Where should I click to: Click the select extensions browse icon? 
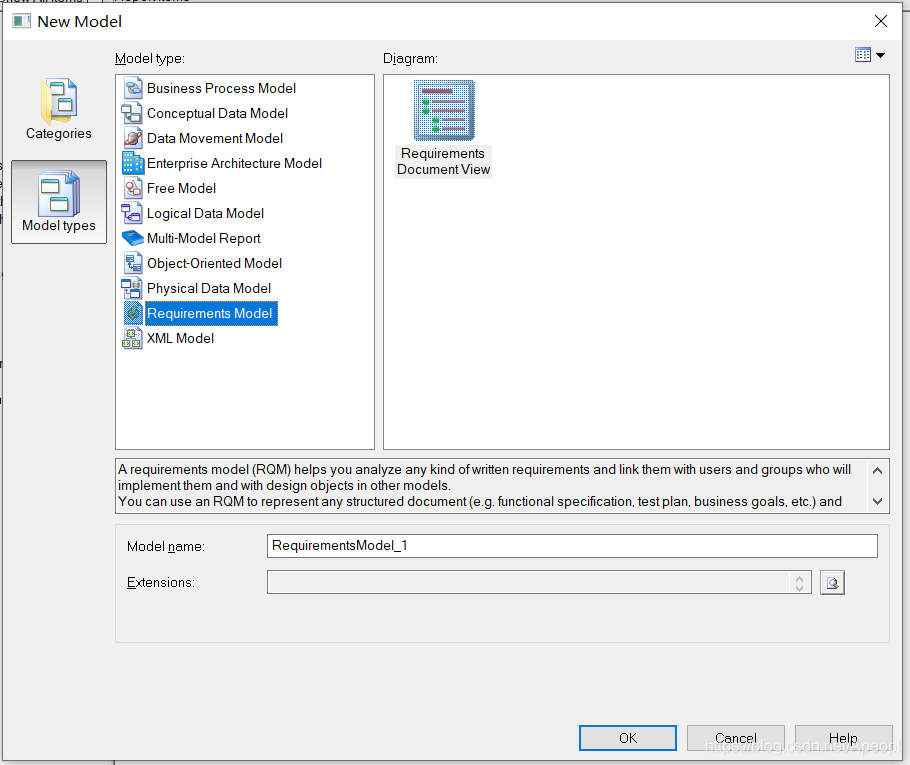tap(832, 583)
